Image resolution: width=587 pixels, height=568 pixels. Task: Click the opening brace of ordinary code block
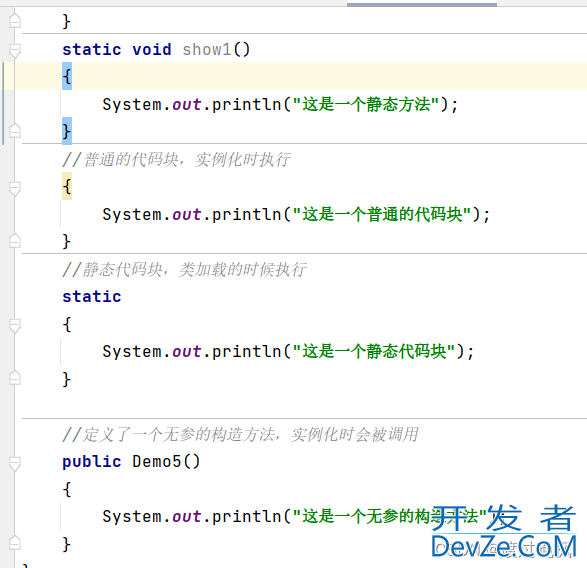pos(67,186)
